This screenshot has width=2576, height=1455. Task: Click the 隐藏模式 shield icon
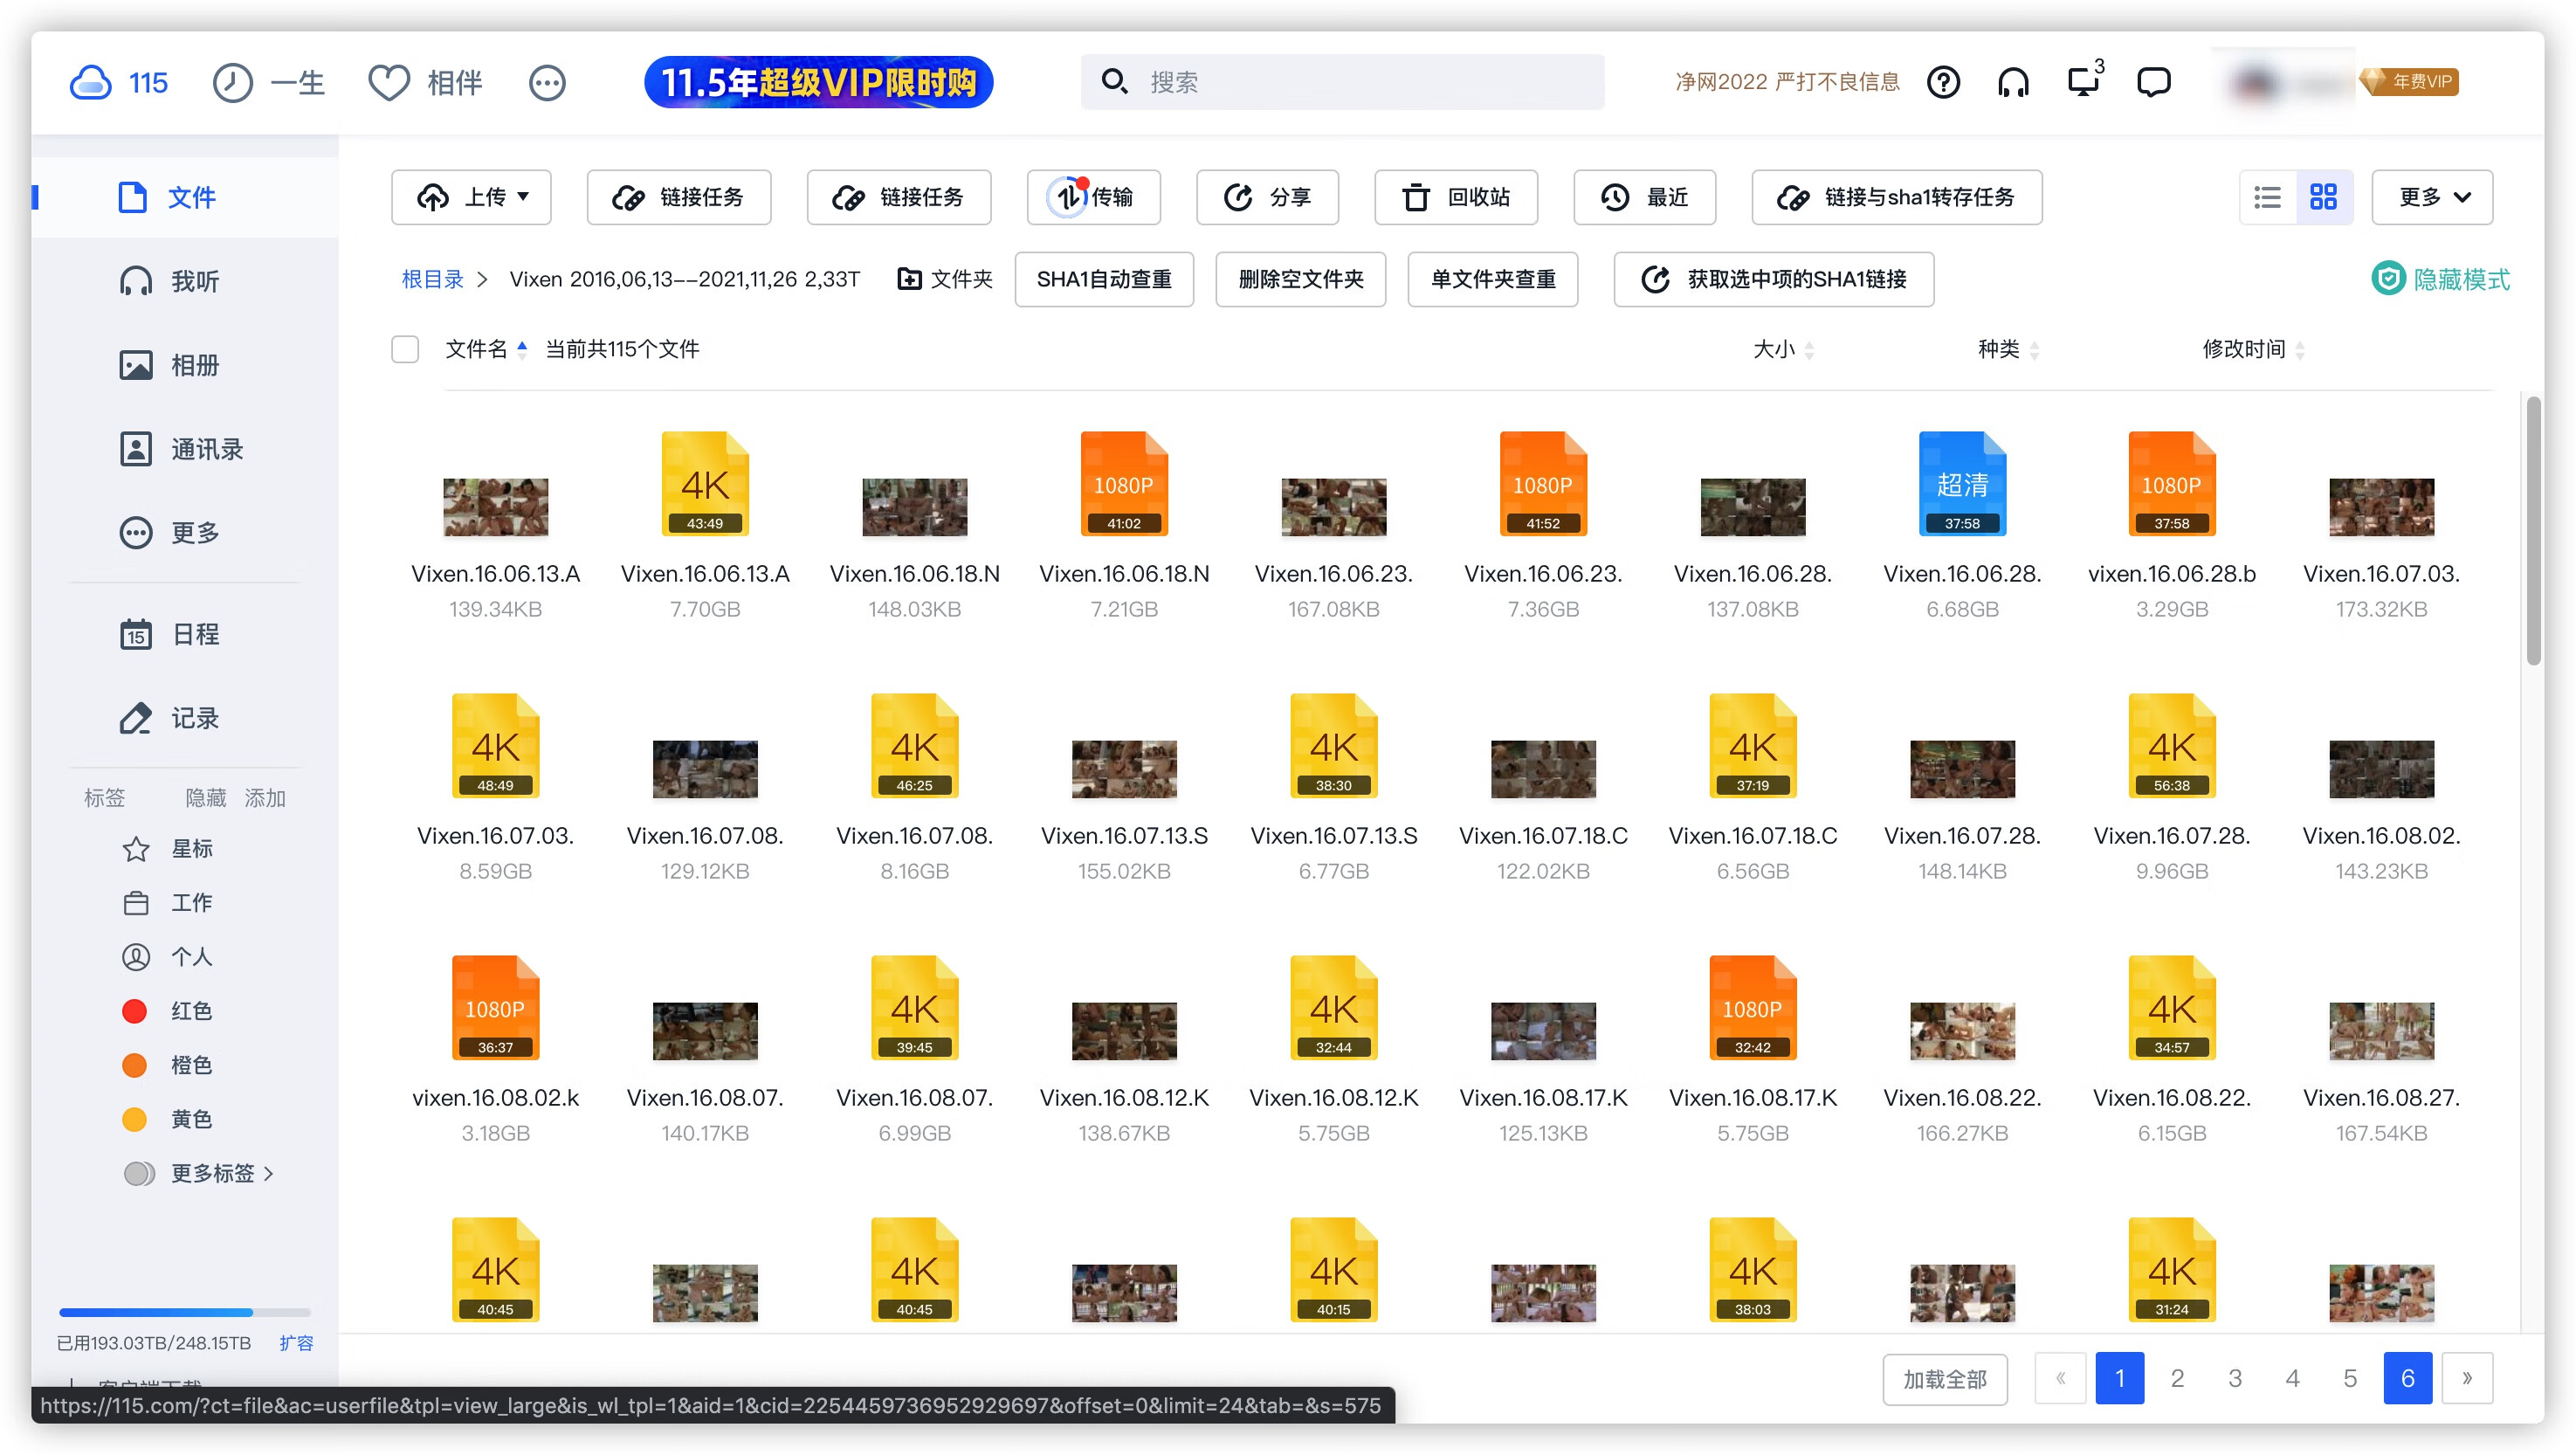point(2388,278)
